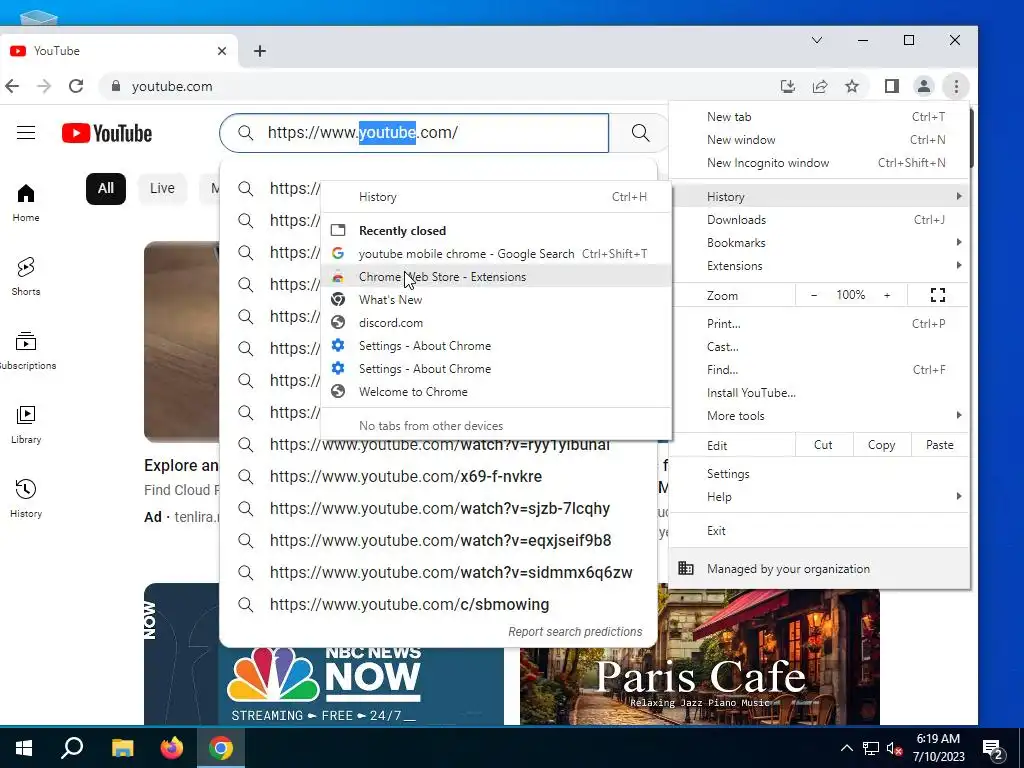The image size is (1024, 768).
Task: Select New Incognito window
Action: point(820,162)
